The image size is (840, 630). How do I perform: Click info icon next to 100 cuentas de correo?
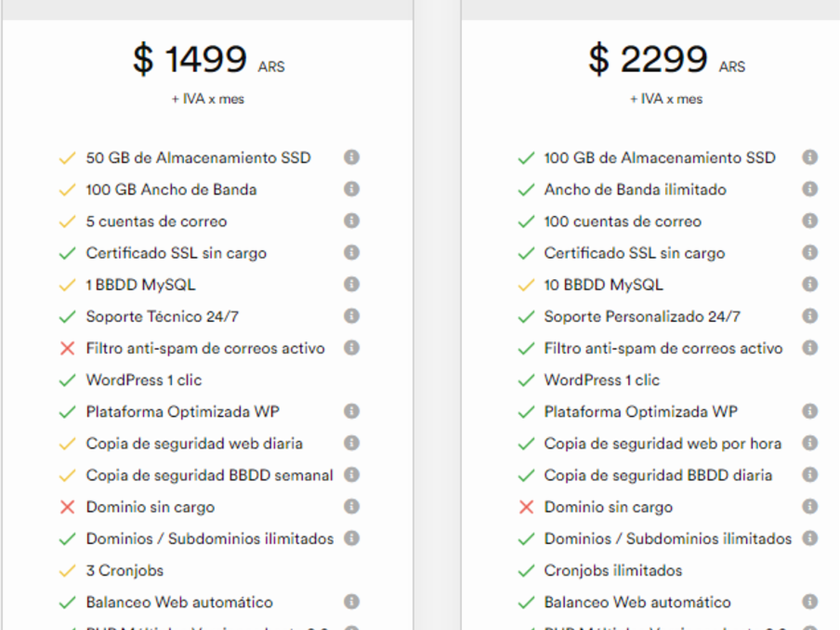[810, 221]
